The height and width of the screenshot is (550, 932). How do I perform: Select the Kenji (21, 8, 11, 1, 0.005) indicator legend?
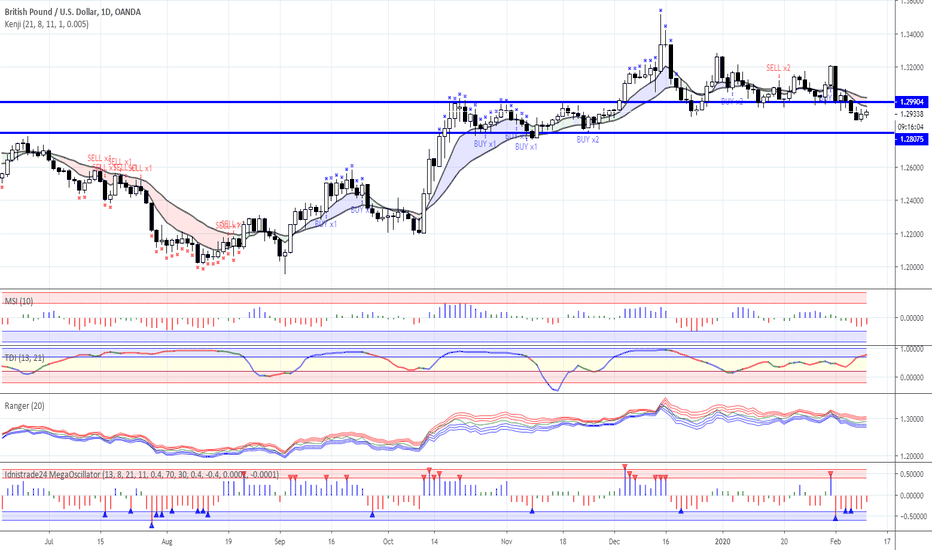[x=46, y=24]
